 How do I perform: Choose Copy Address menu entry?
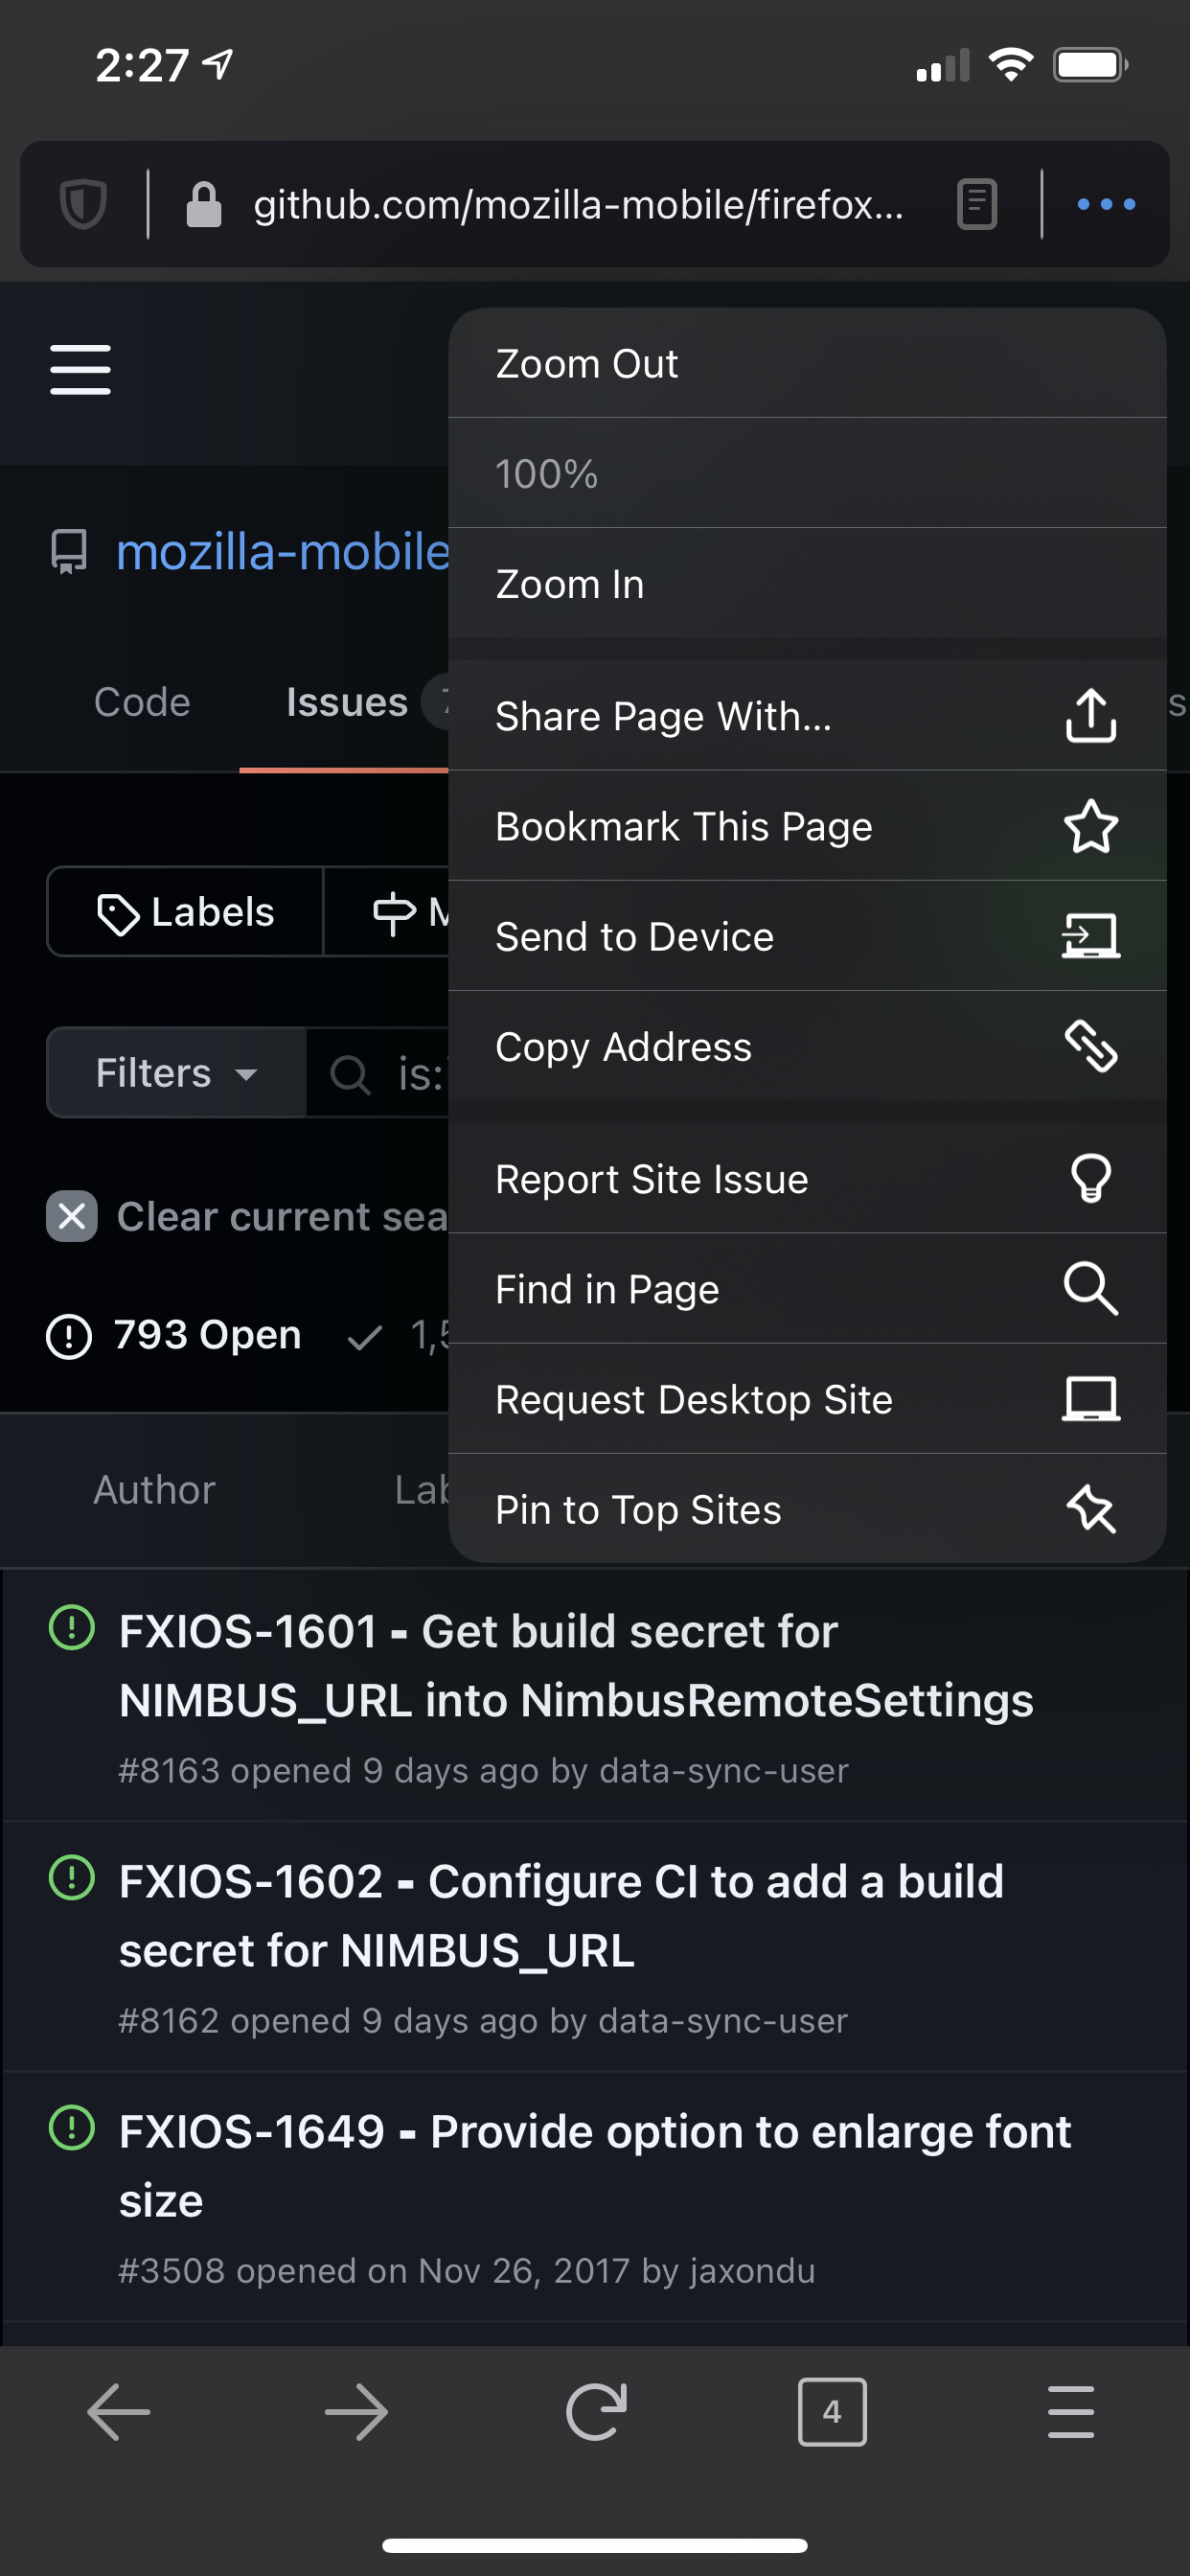807,1046
